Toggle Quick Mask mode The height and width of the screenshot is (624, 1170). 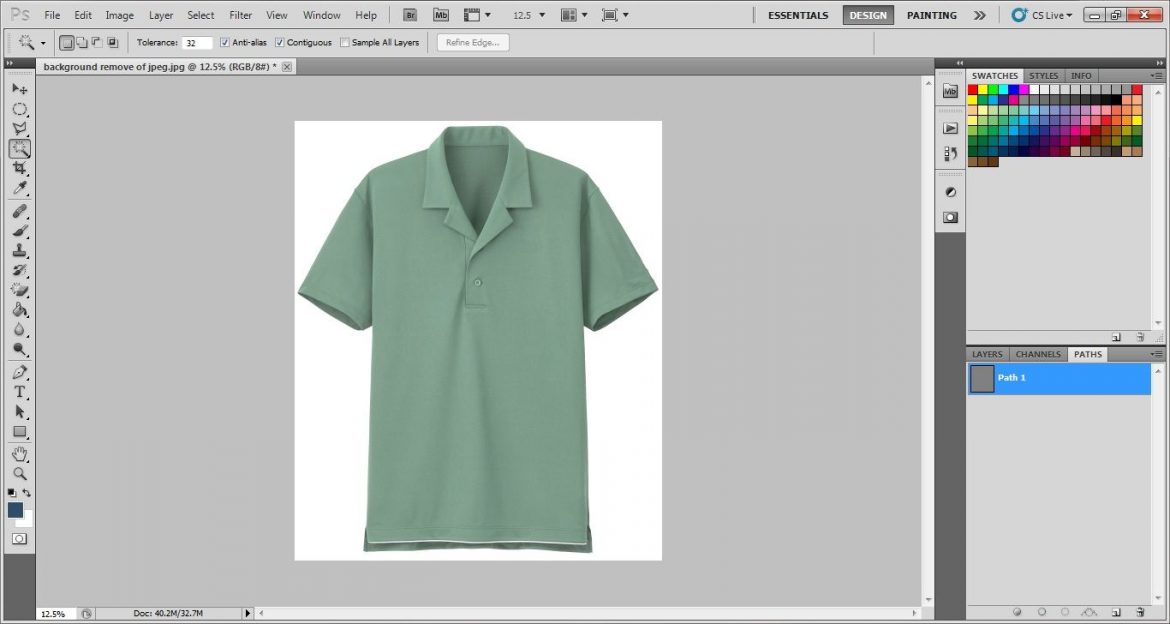tap(19, 539)
